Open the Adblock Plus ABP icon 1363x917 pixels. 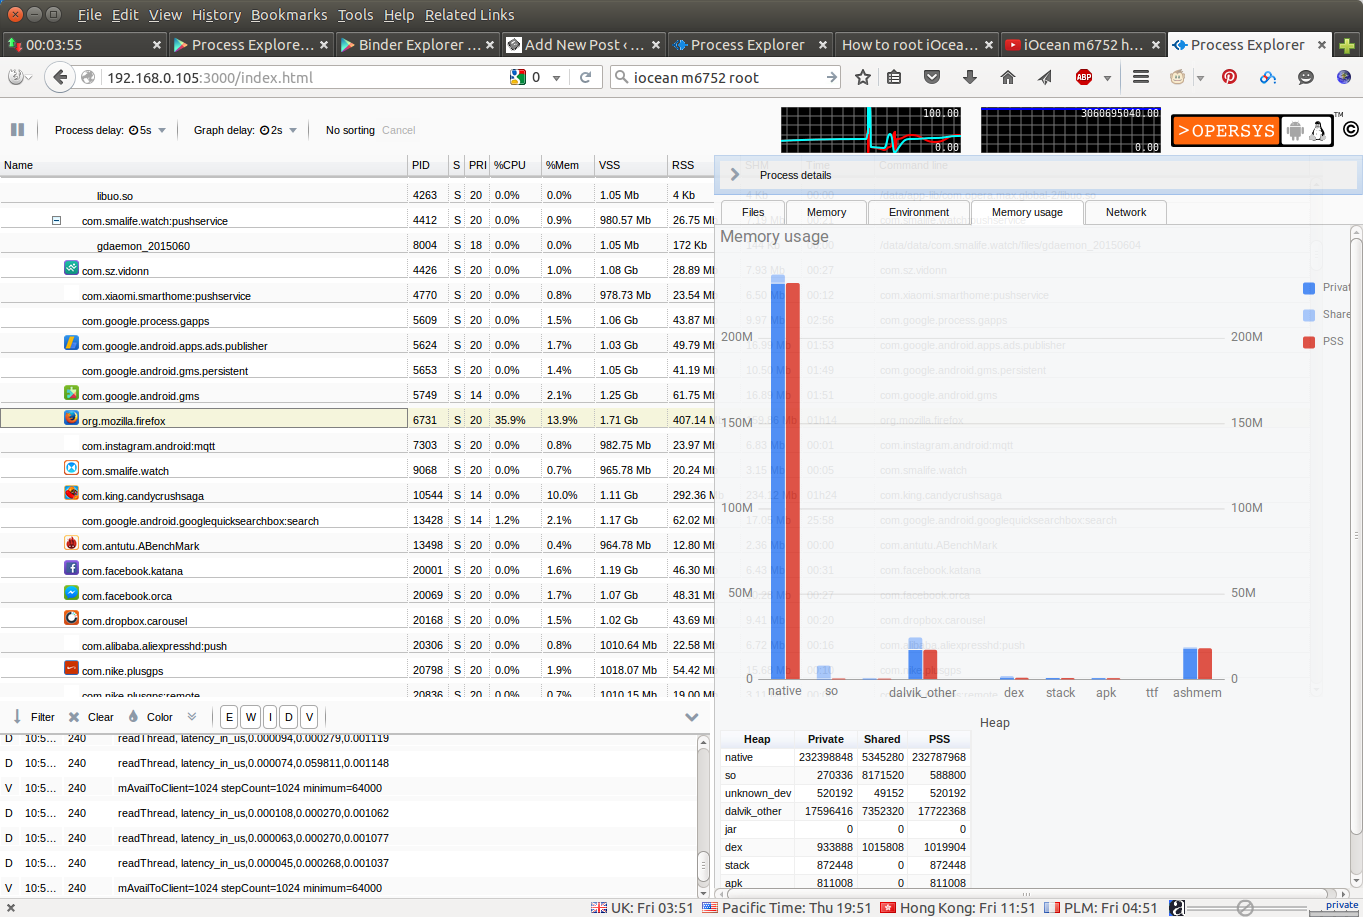pyautogui.click(x=1084, y=77)
